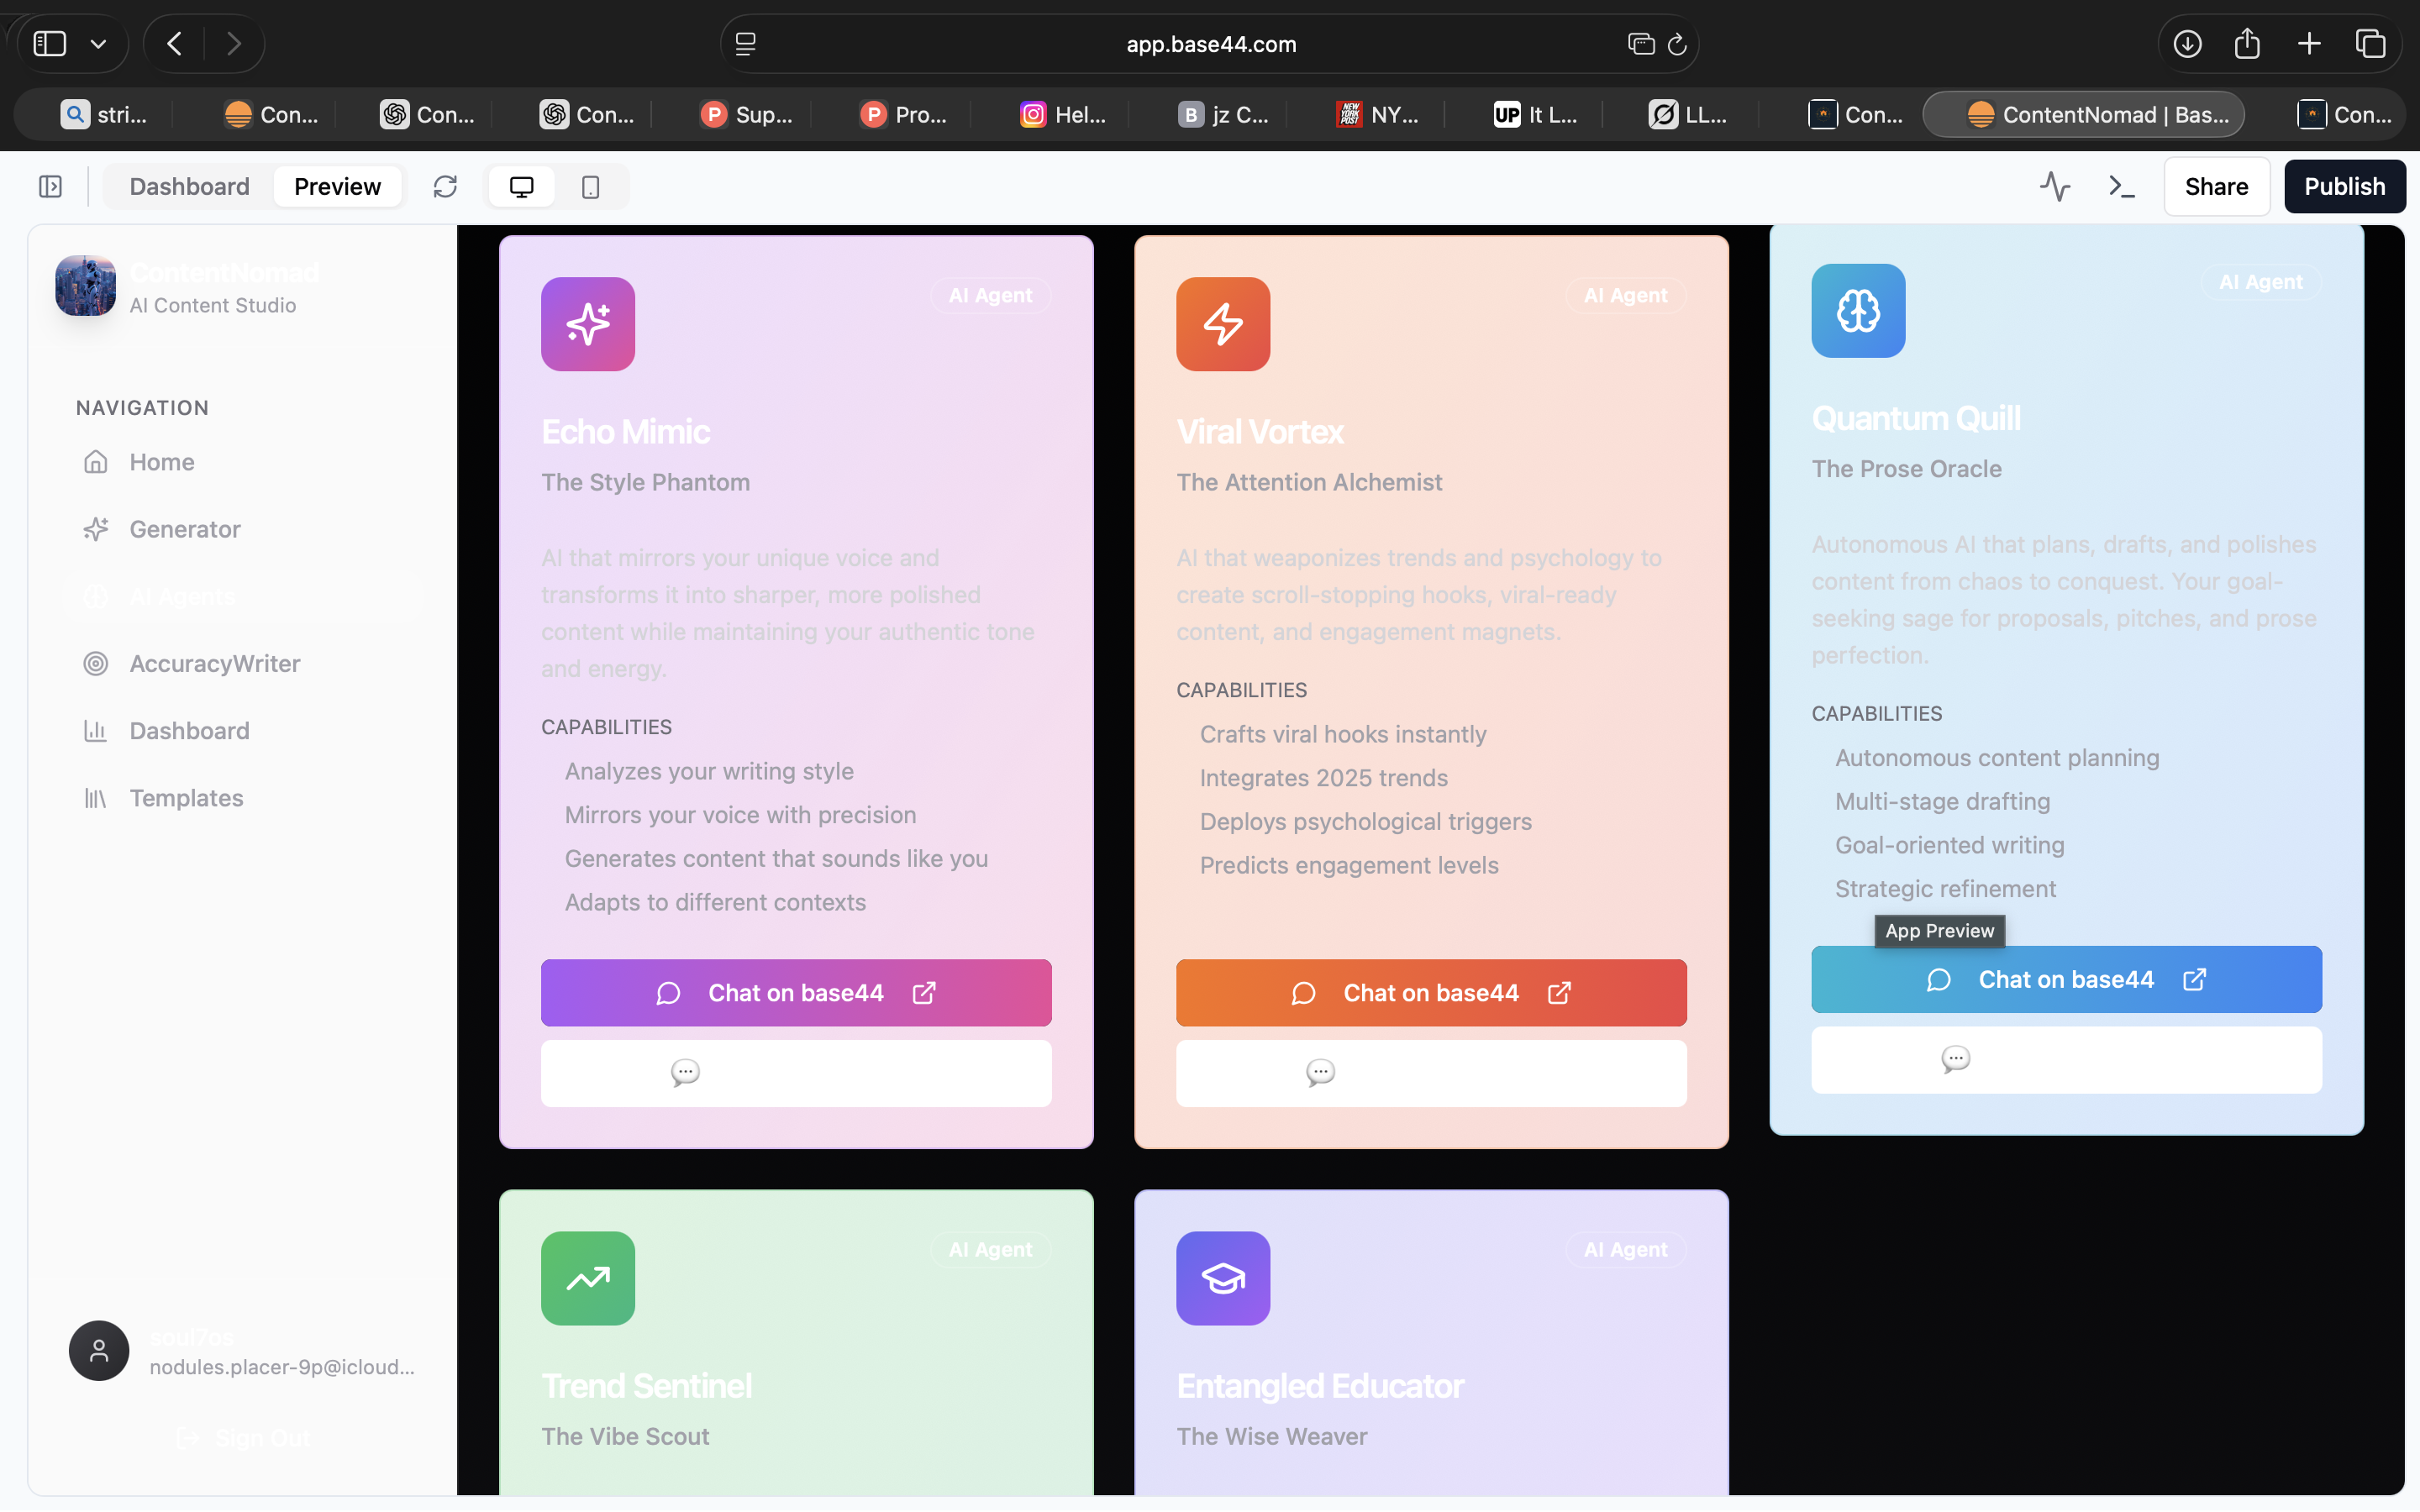Click the white chat-bubble button under Echo Mimic
Screen dimensions: 2420x1512
[x=796, y=1073]
